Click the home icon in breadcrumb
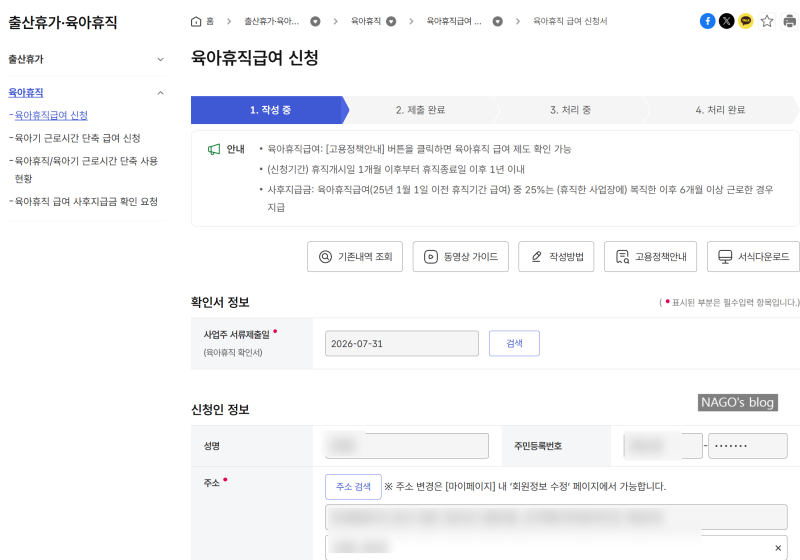Viewport: 800px width, 560px height. (196, 21)
